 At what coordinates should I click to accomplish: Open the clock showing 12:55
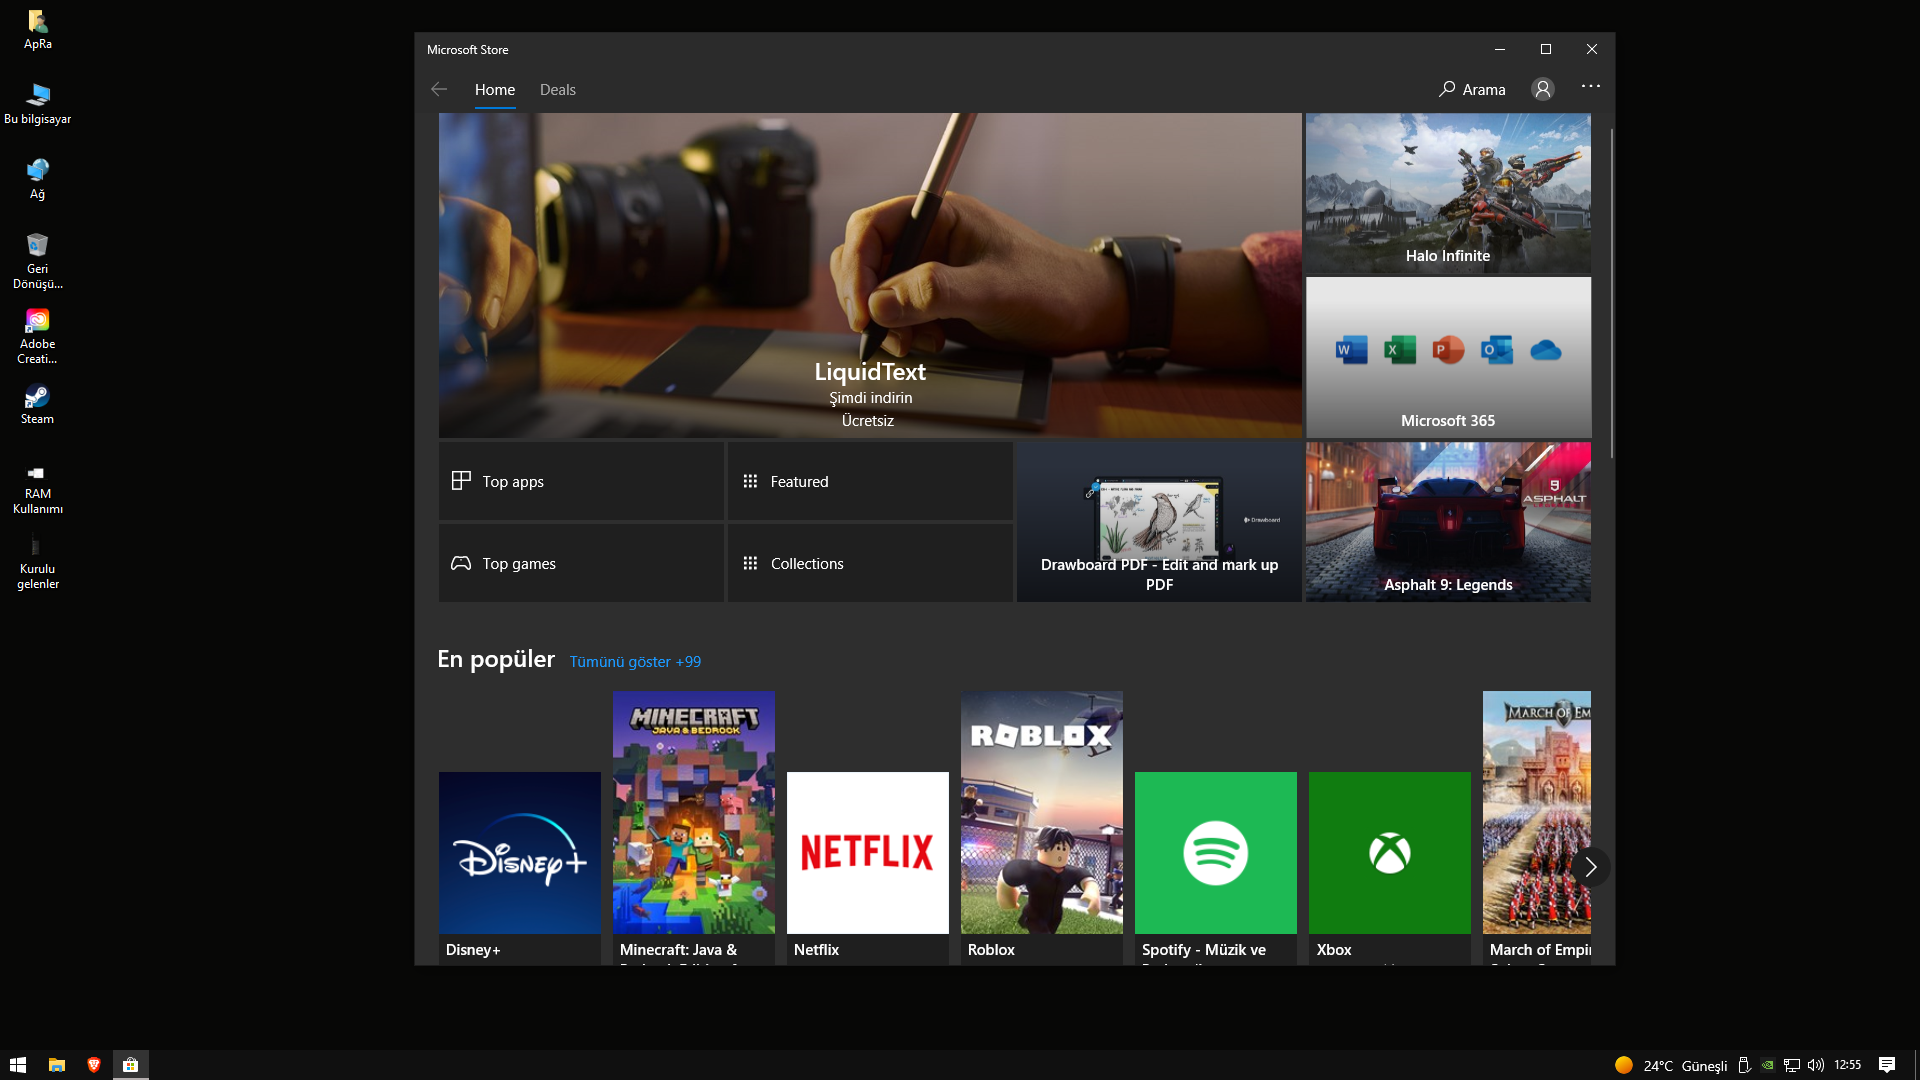click(x=1848, y=1065)
